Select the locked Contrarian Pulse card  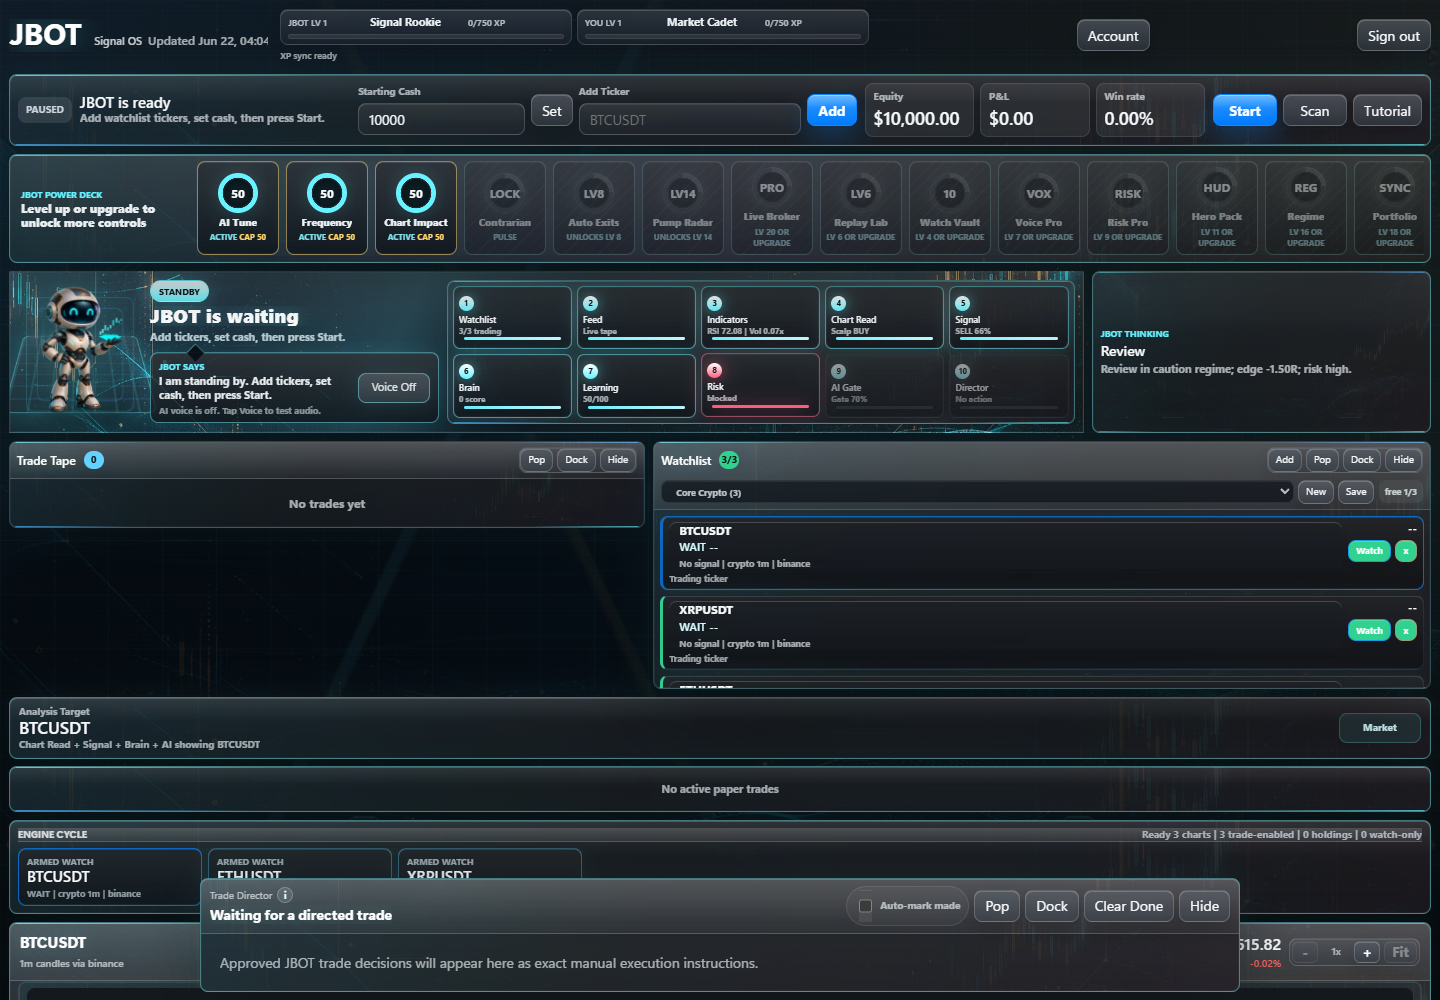point(505,208)
